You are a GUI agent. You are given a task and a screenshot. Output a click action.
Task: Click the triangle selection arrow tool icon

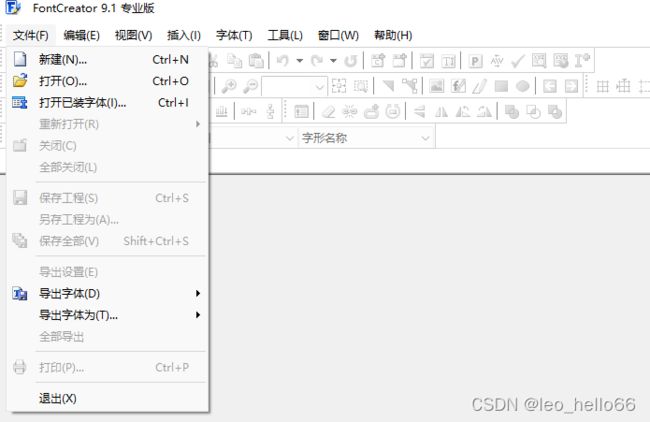388,86
